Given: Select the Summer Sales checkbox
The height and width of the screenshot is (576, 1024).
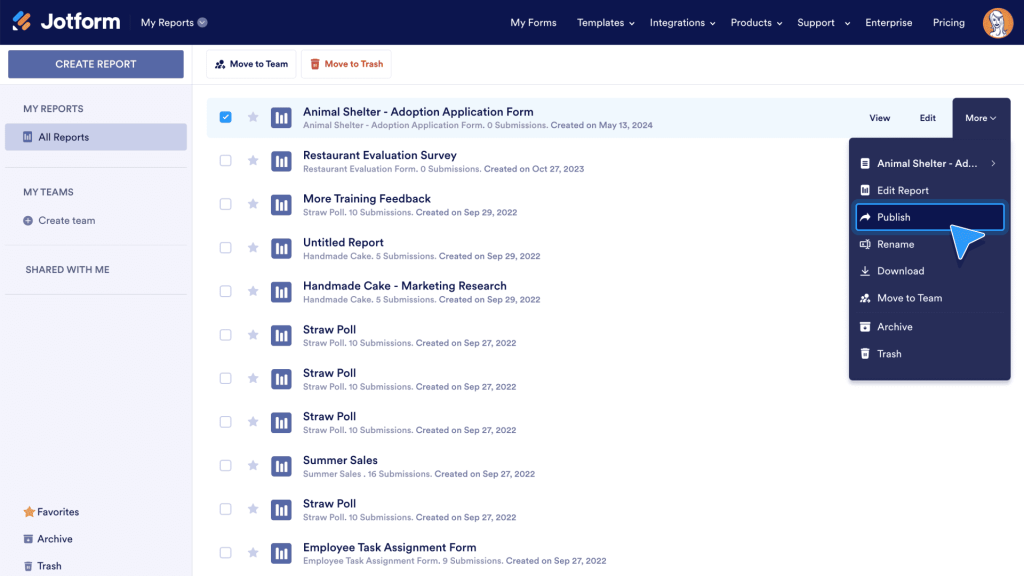Looking at the screenshot, I should click(x=225, y=466).
